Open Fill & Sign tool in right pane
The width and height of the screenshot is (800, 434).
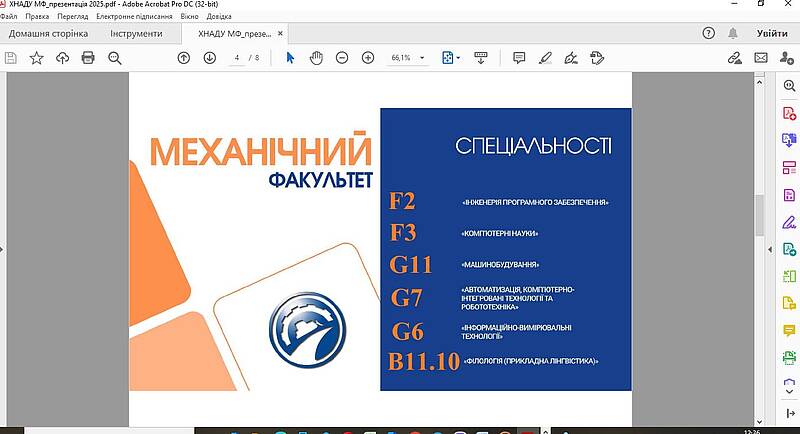point(789,222)
